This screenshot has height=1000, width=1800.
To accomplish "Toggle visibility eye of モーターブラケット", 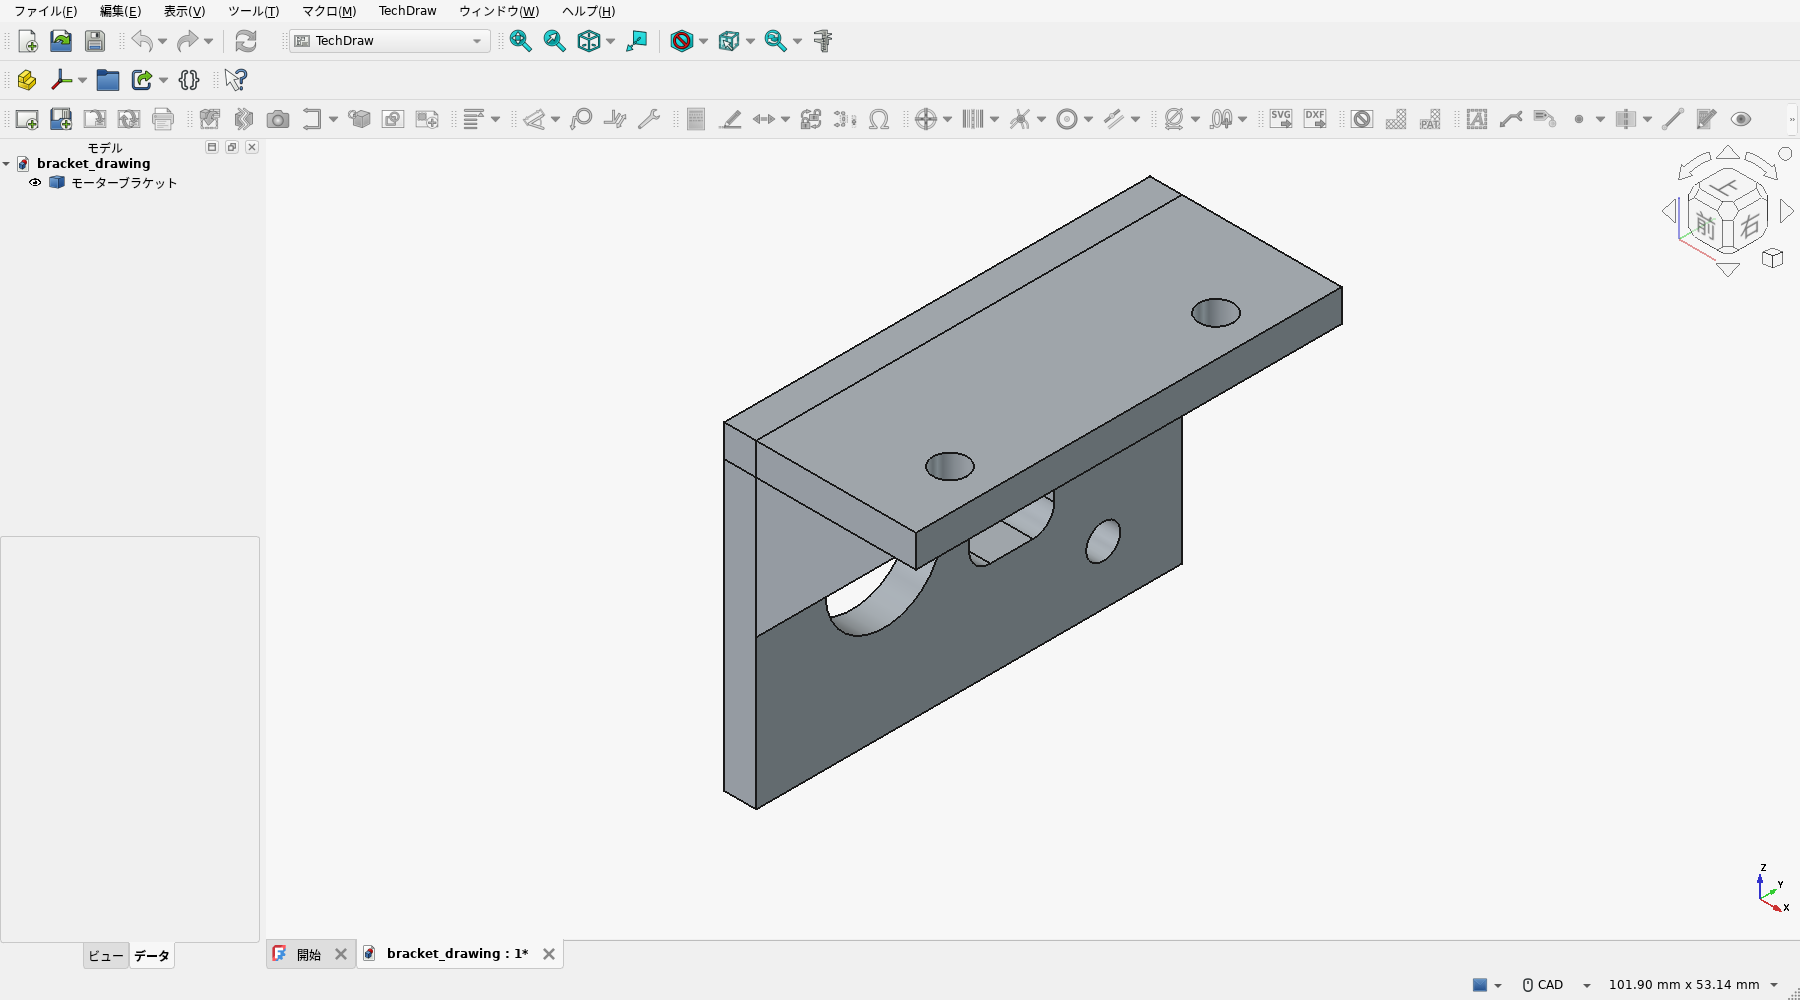I will [35, 183].
